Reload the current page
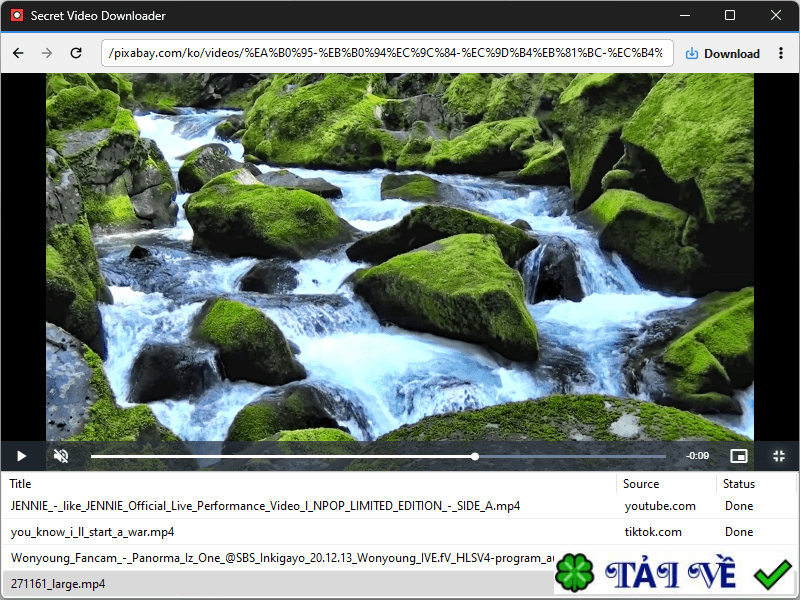Viewport: 800px width, 600px height. tap(76, 53)
